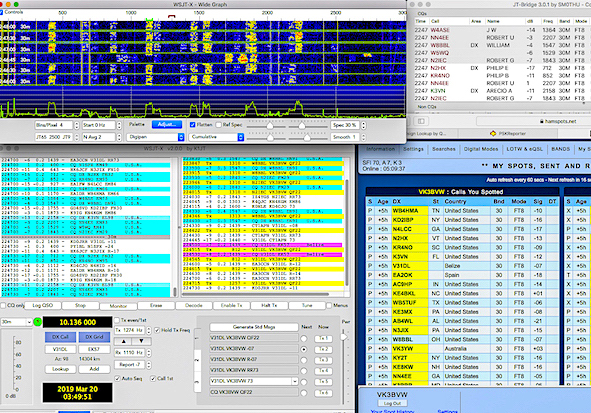Uncheck the Call 1st option

[153, 378]
